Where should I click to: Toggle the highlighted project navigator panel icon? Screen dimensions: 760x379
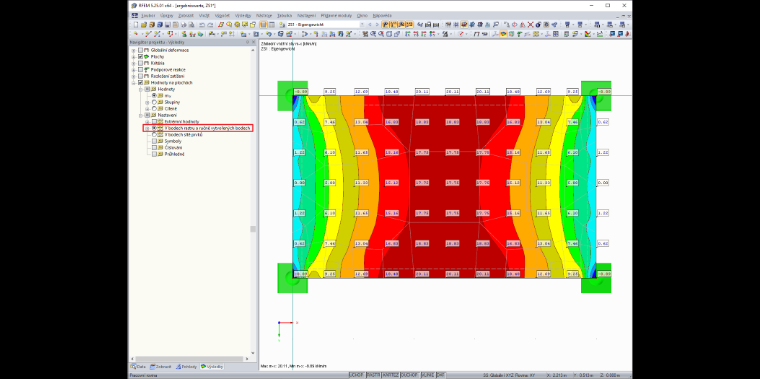(x=263, y=24)
